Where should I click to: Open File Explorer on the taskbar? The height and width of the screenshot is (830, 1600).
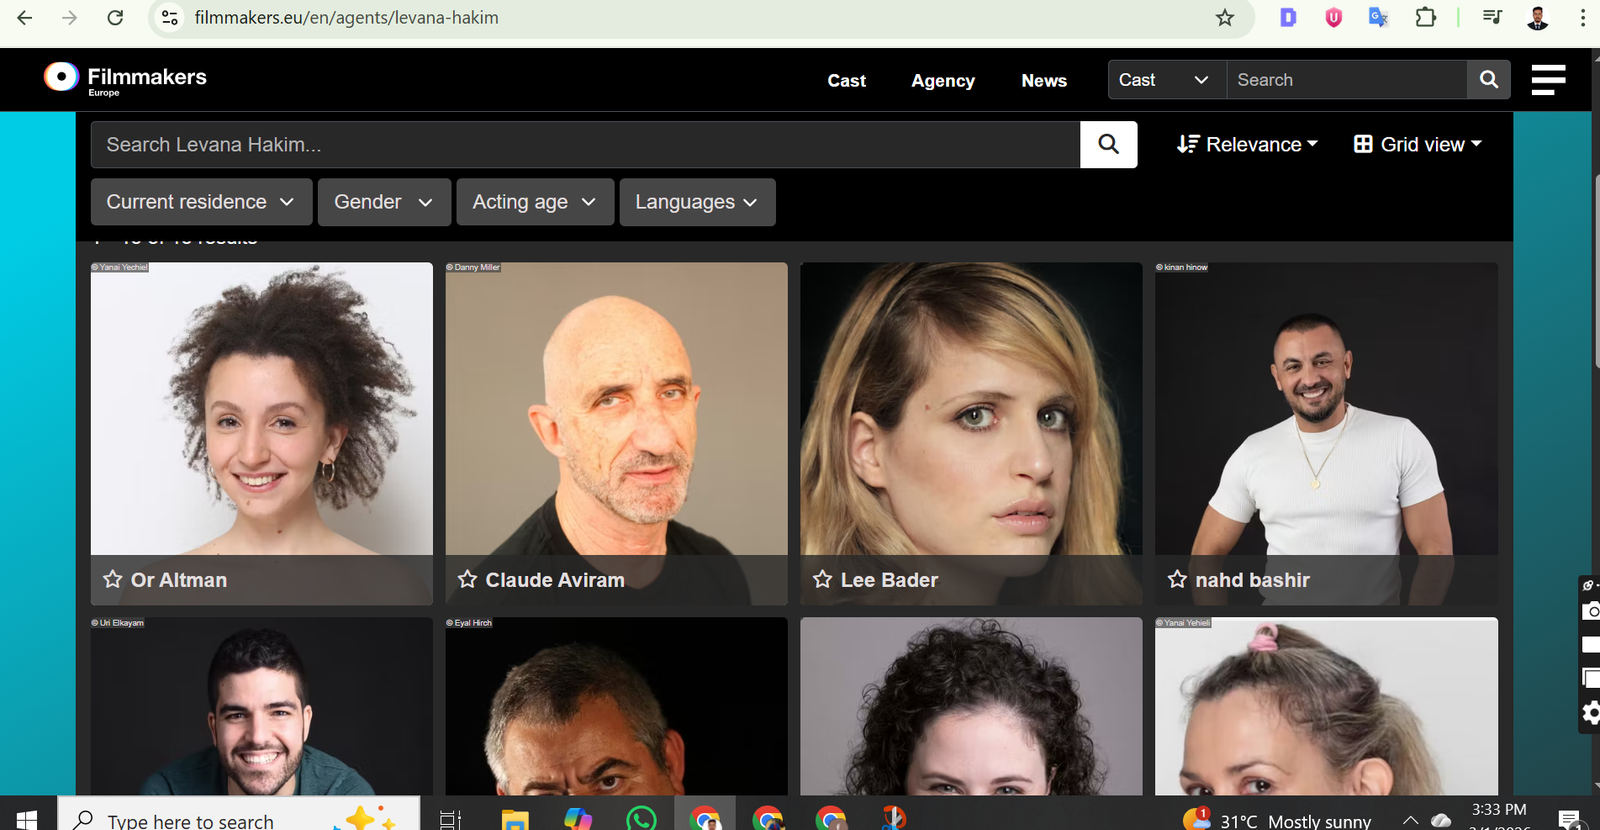pyautogui.click(x=515, y=819)
